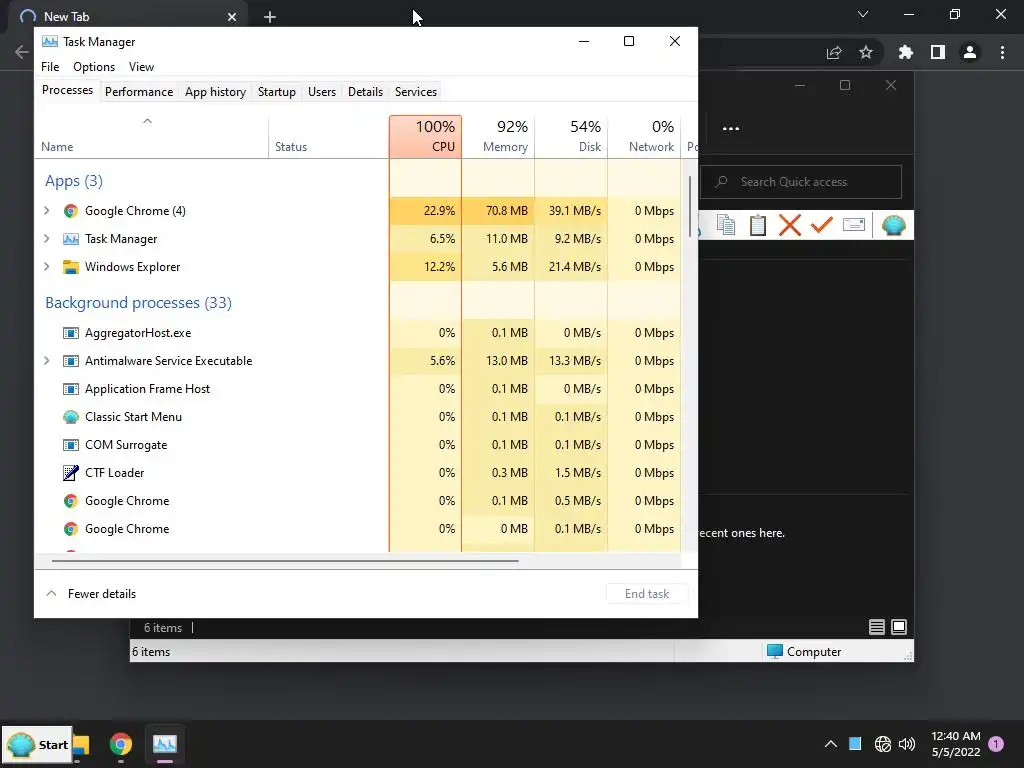Expand the Windows Explorer process group
The height and width of the screenshot is (768, 1024).
click(46, 267)
